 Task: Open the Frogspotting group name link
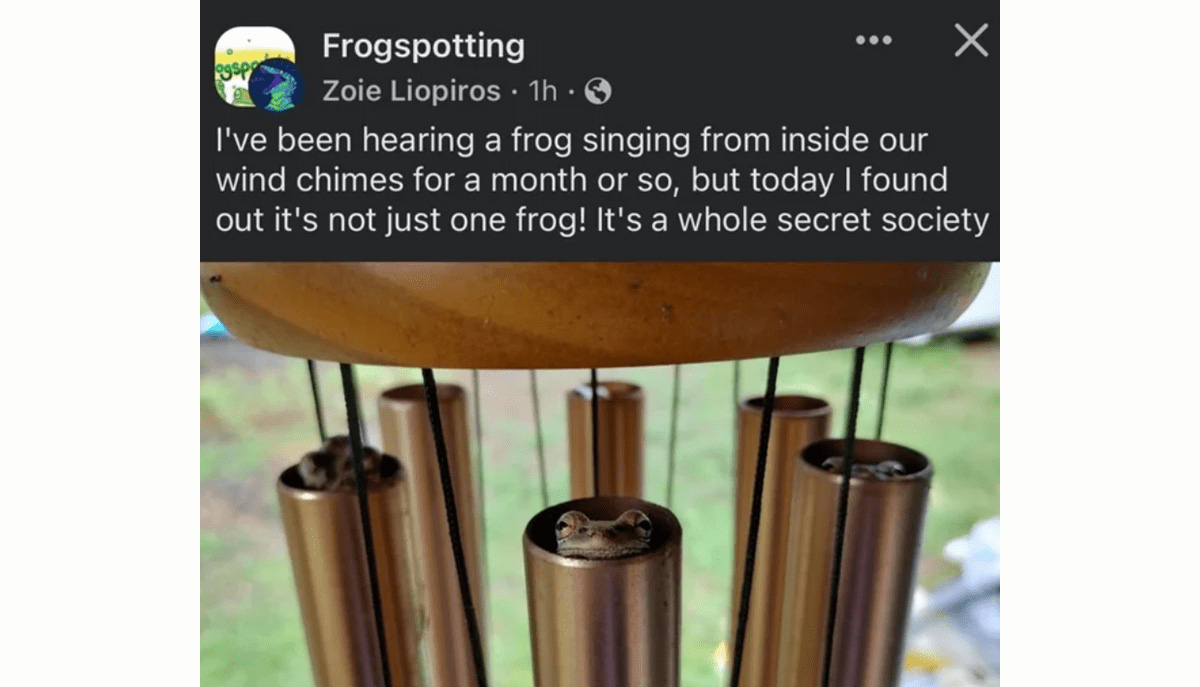423,46
